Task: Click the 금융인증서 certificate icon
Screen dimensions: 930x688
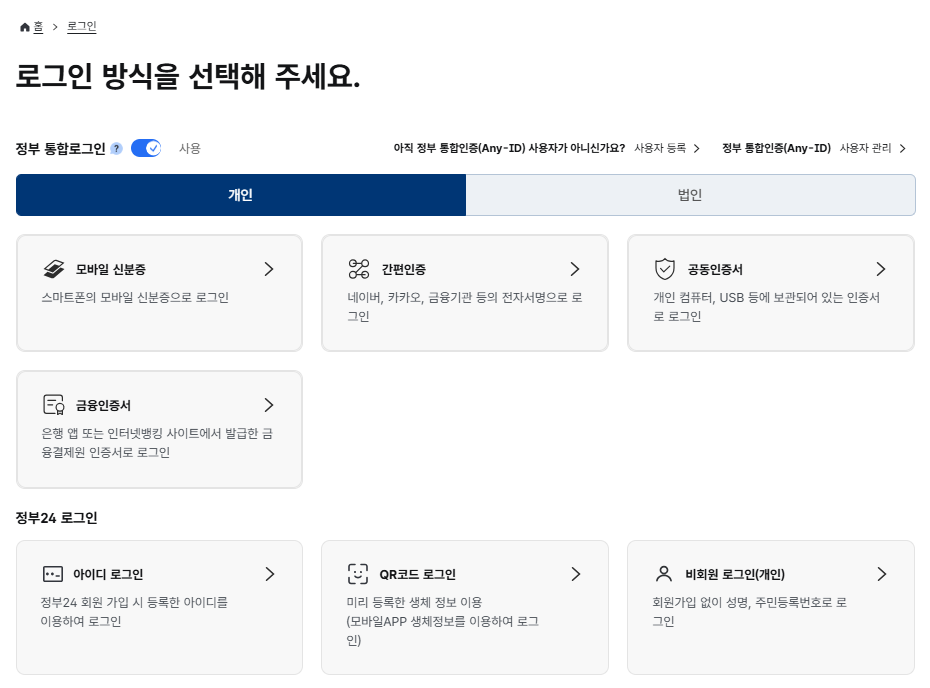Action: tap(54, 405)
